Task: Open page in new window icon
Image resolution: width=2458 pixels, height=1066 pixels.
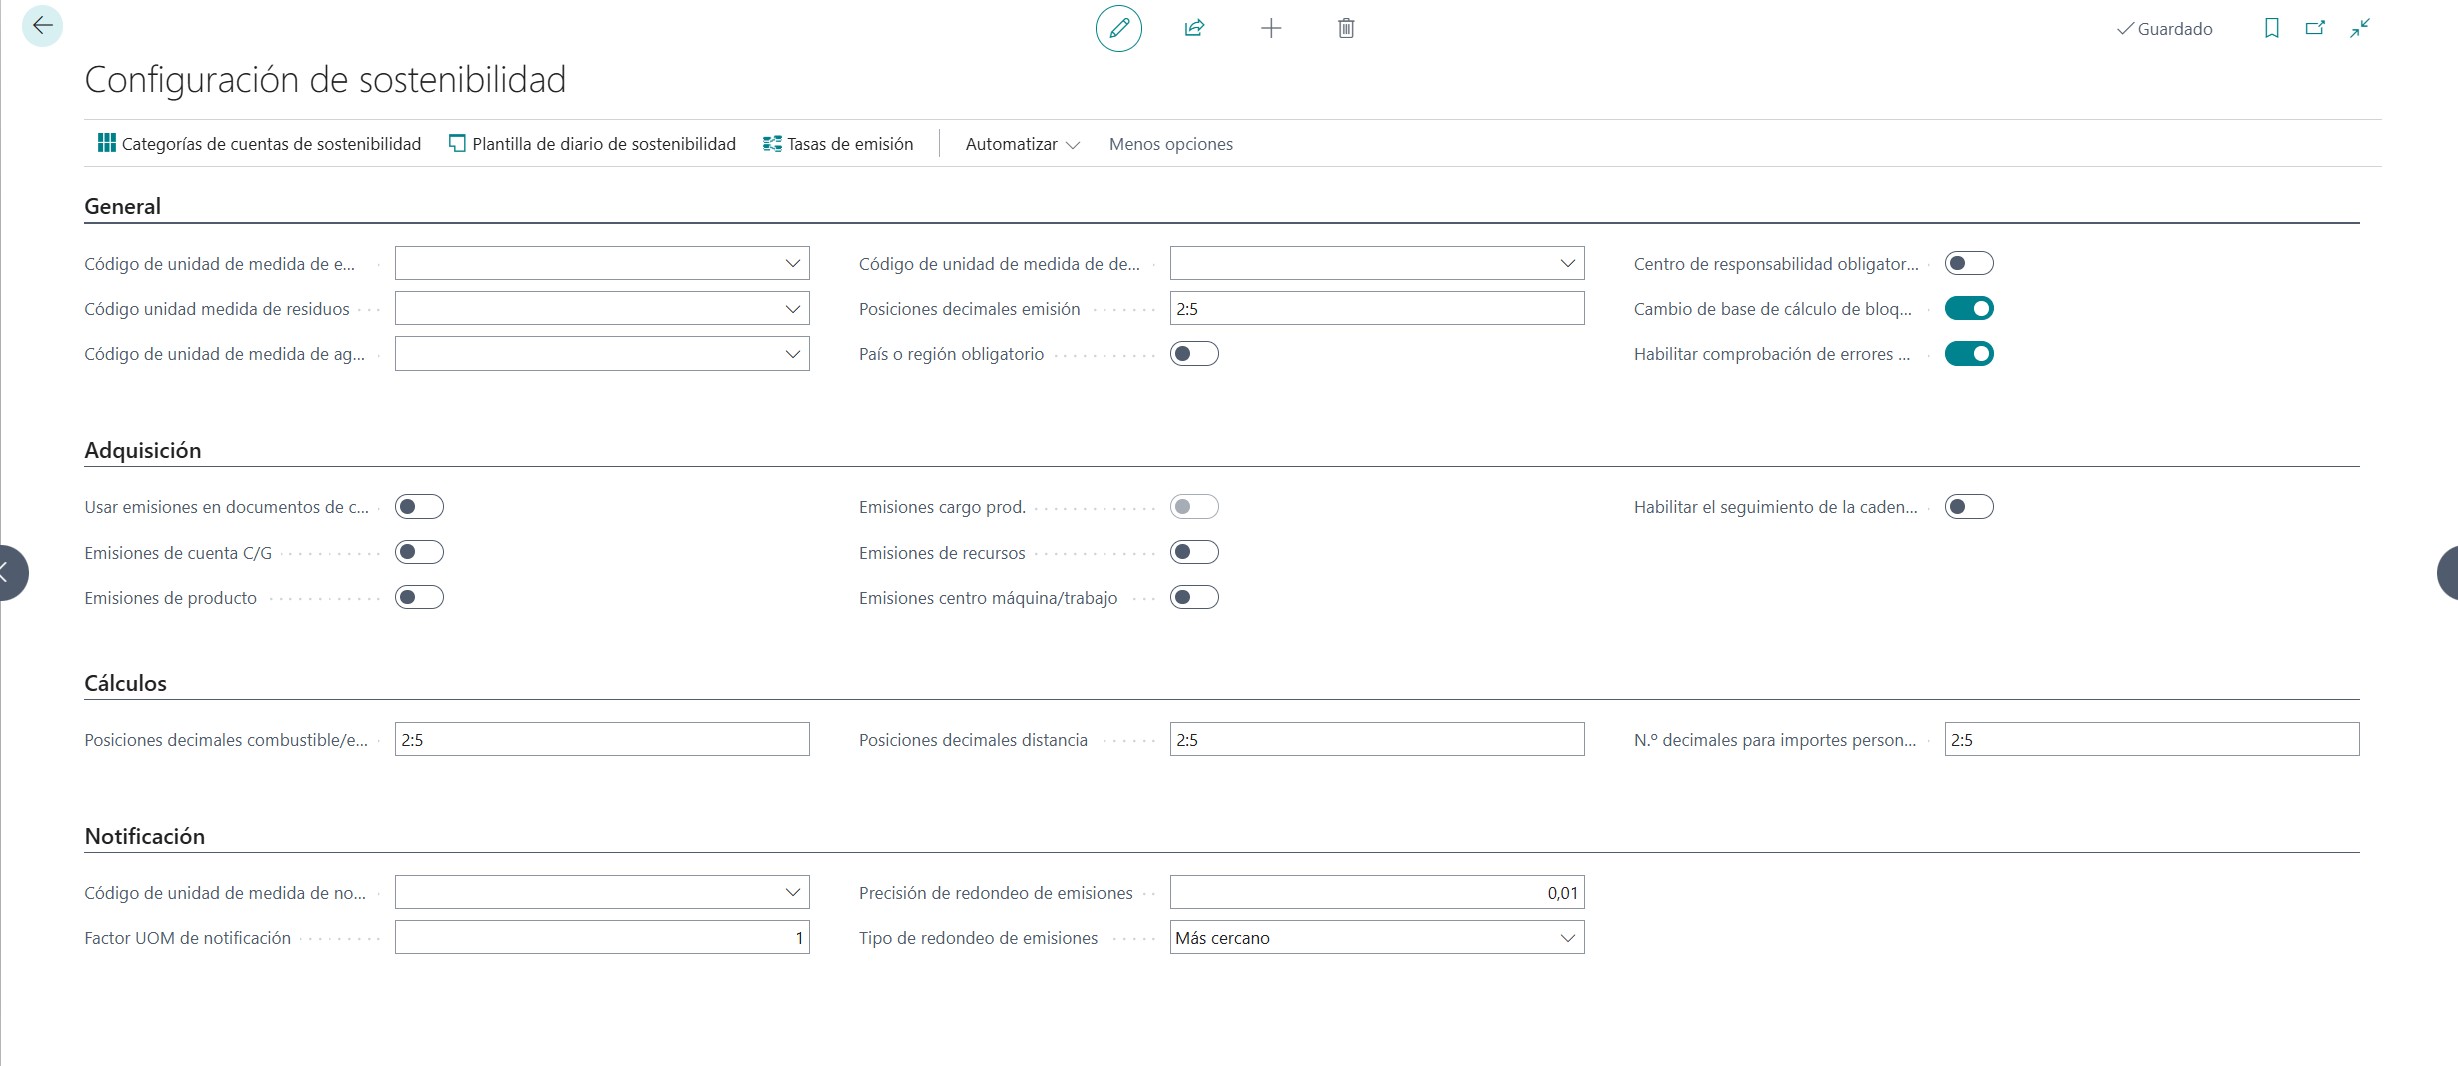Action: click(2315, 28)
